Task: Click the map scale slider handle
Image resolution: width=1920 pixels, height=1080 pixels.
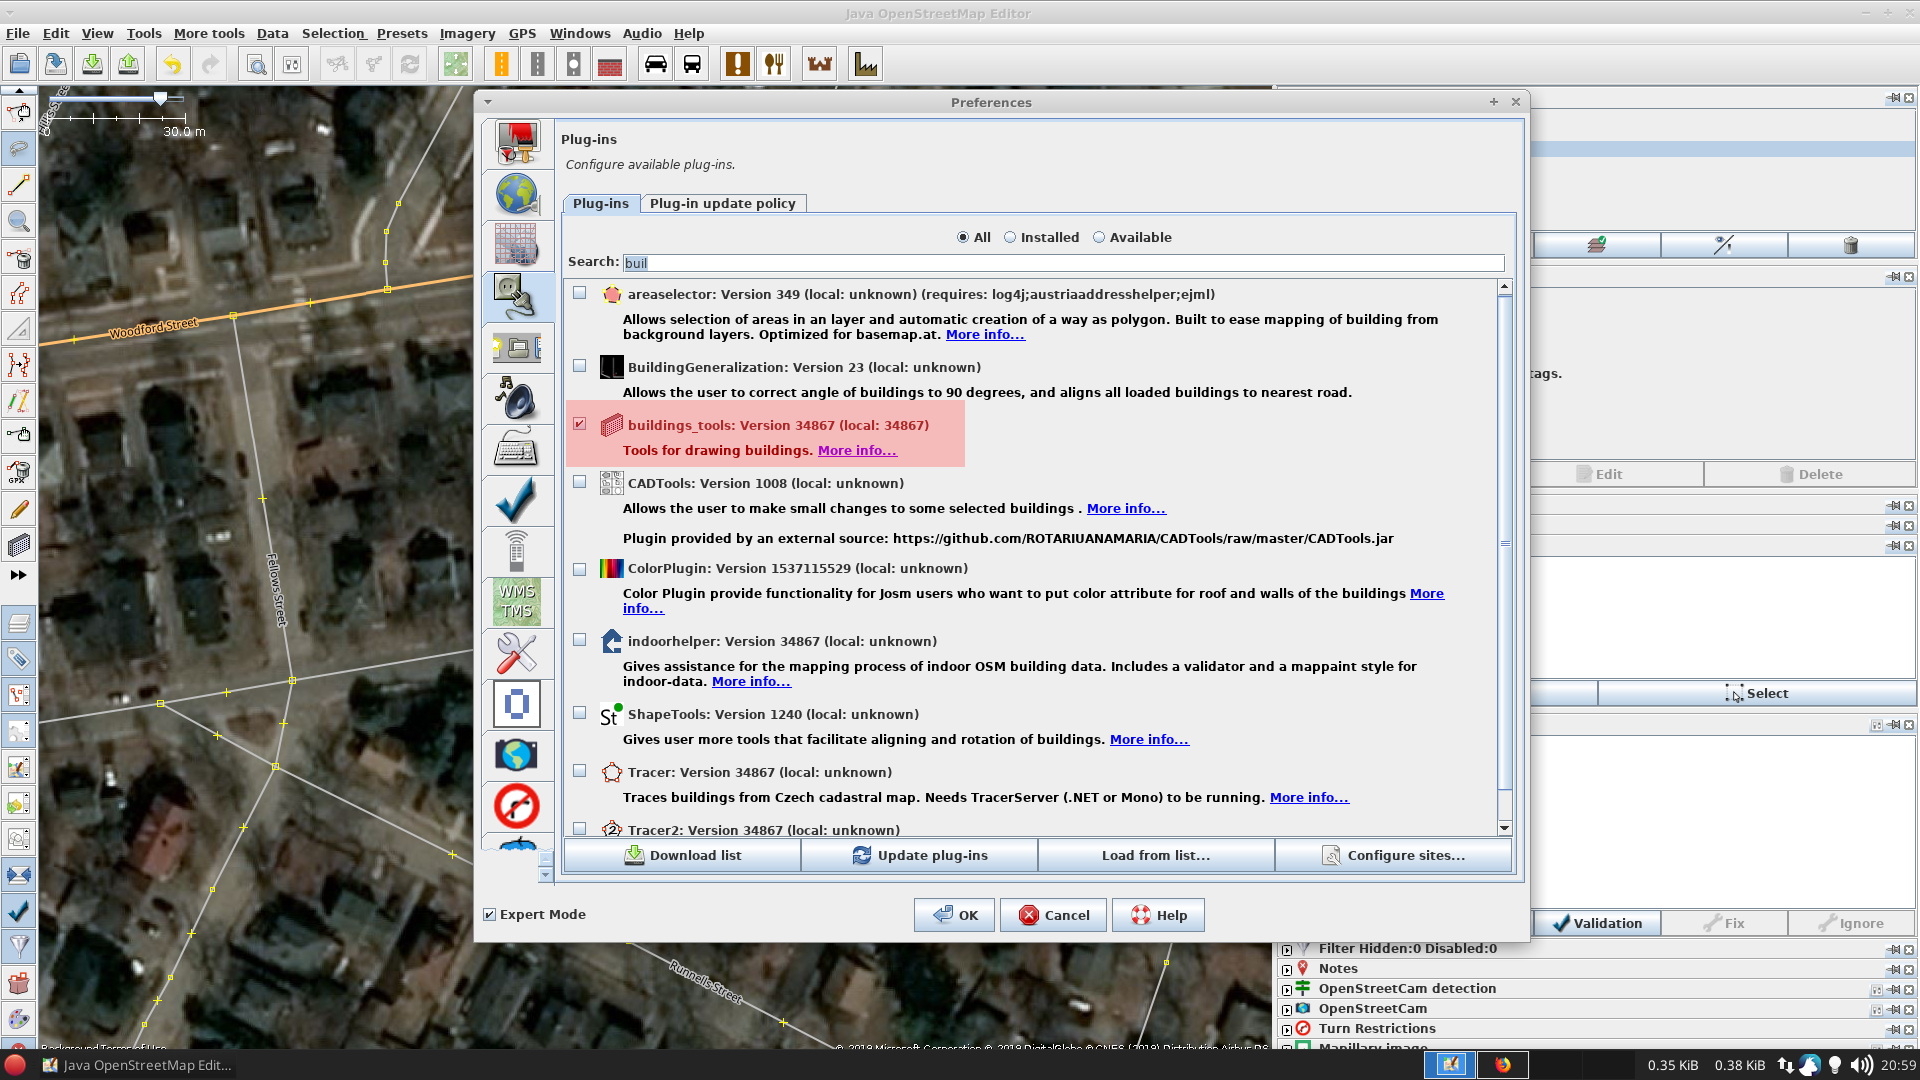Action: (160, 98)
